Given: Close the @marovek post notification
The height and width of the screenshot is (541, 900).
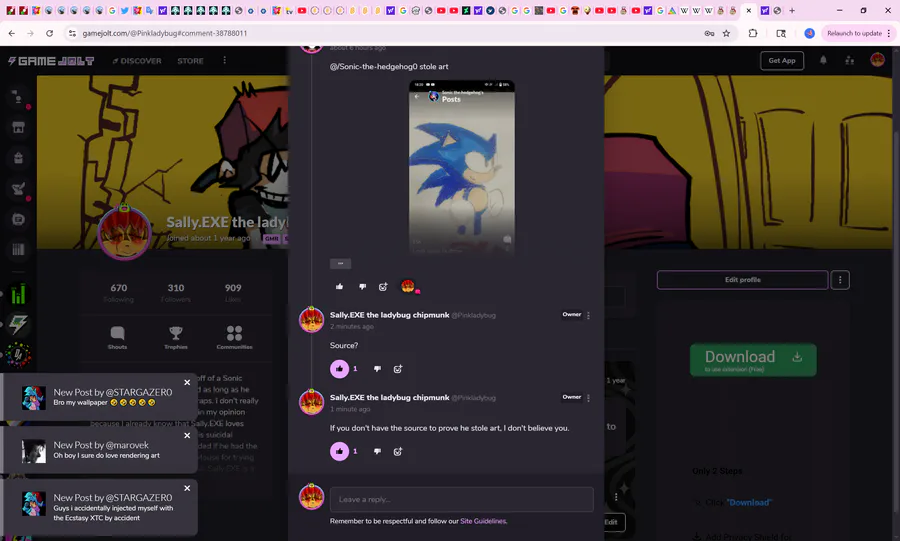Looking at the screenshot, I should tap(187, 435).
